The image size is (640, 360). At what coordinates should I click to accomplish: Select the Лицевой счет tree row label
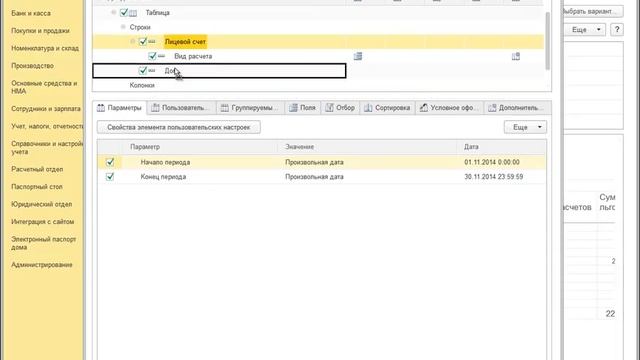click(x=185, y=42)
